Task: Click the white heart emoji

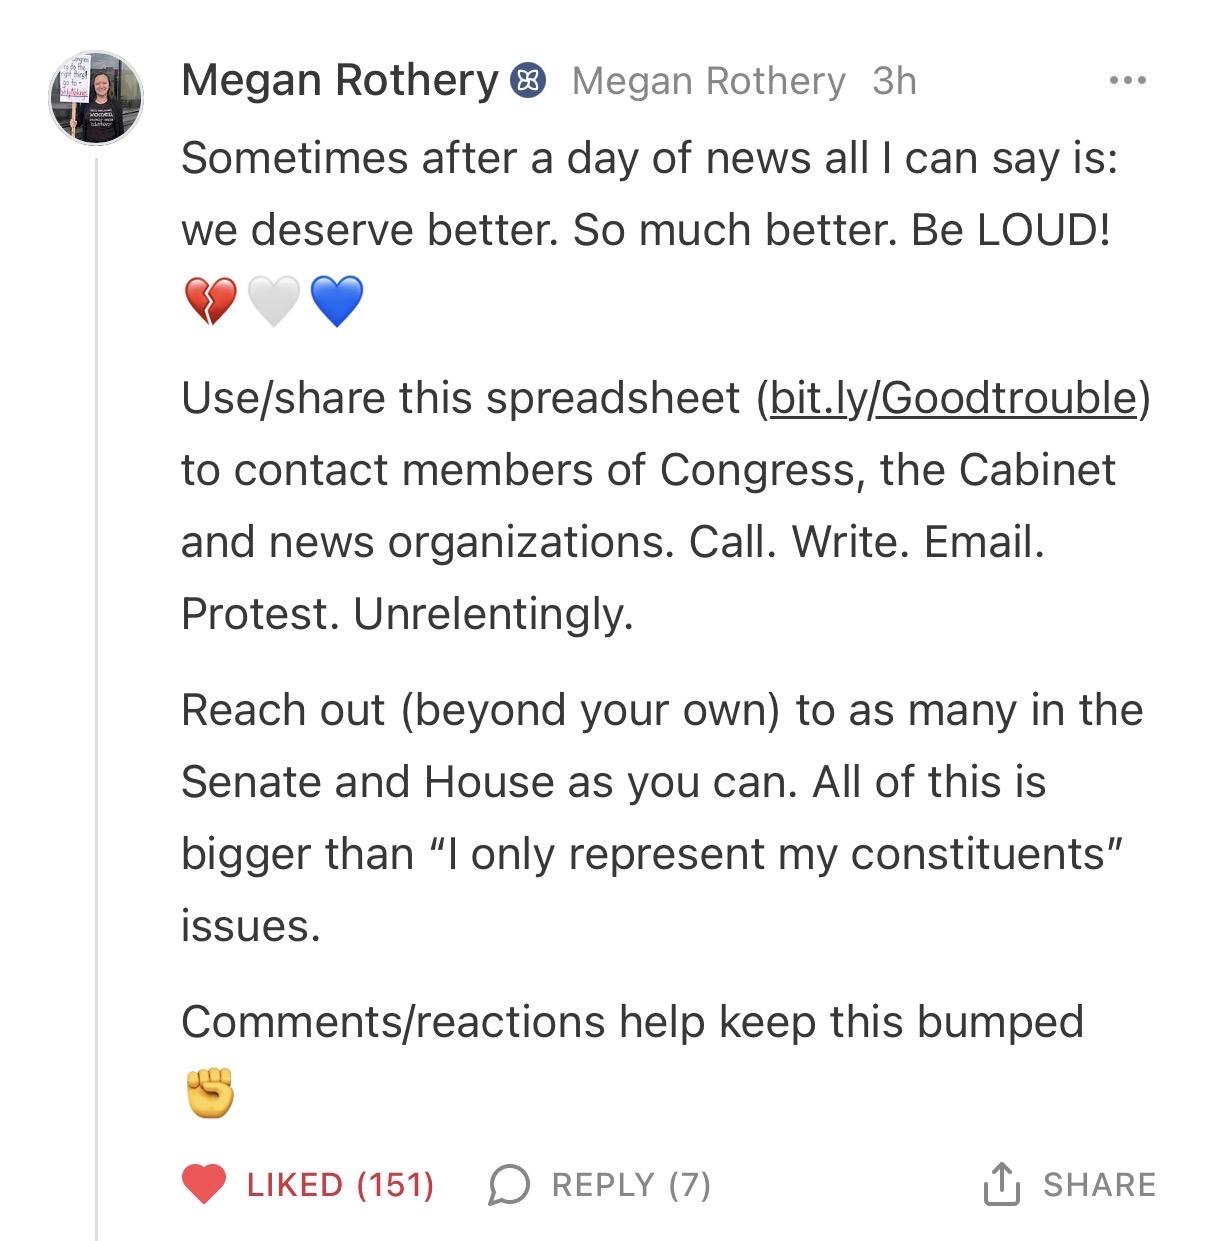Action: (273, 301)
